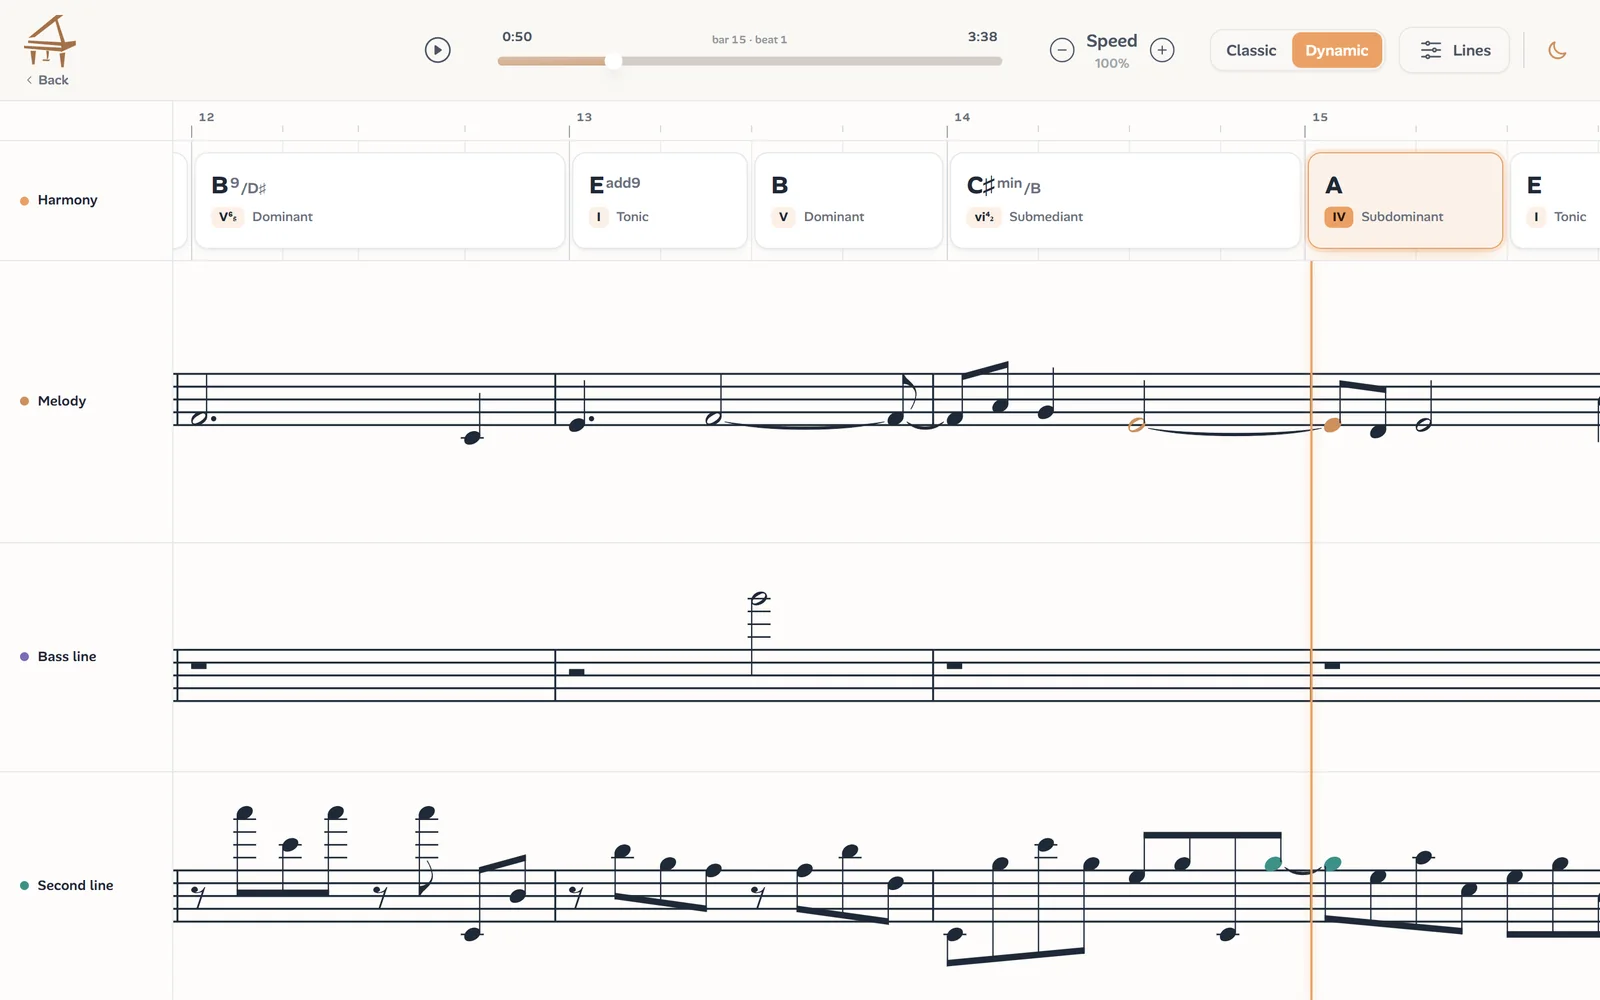Go back using the Back link
Screen dimensions: 1600x1000
(48, 80)
